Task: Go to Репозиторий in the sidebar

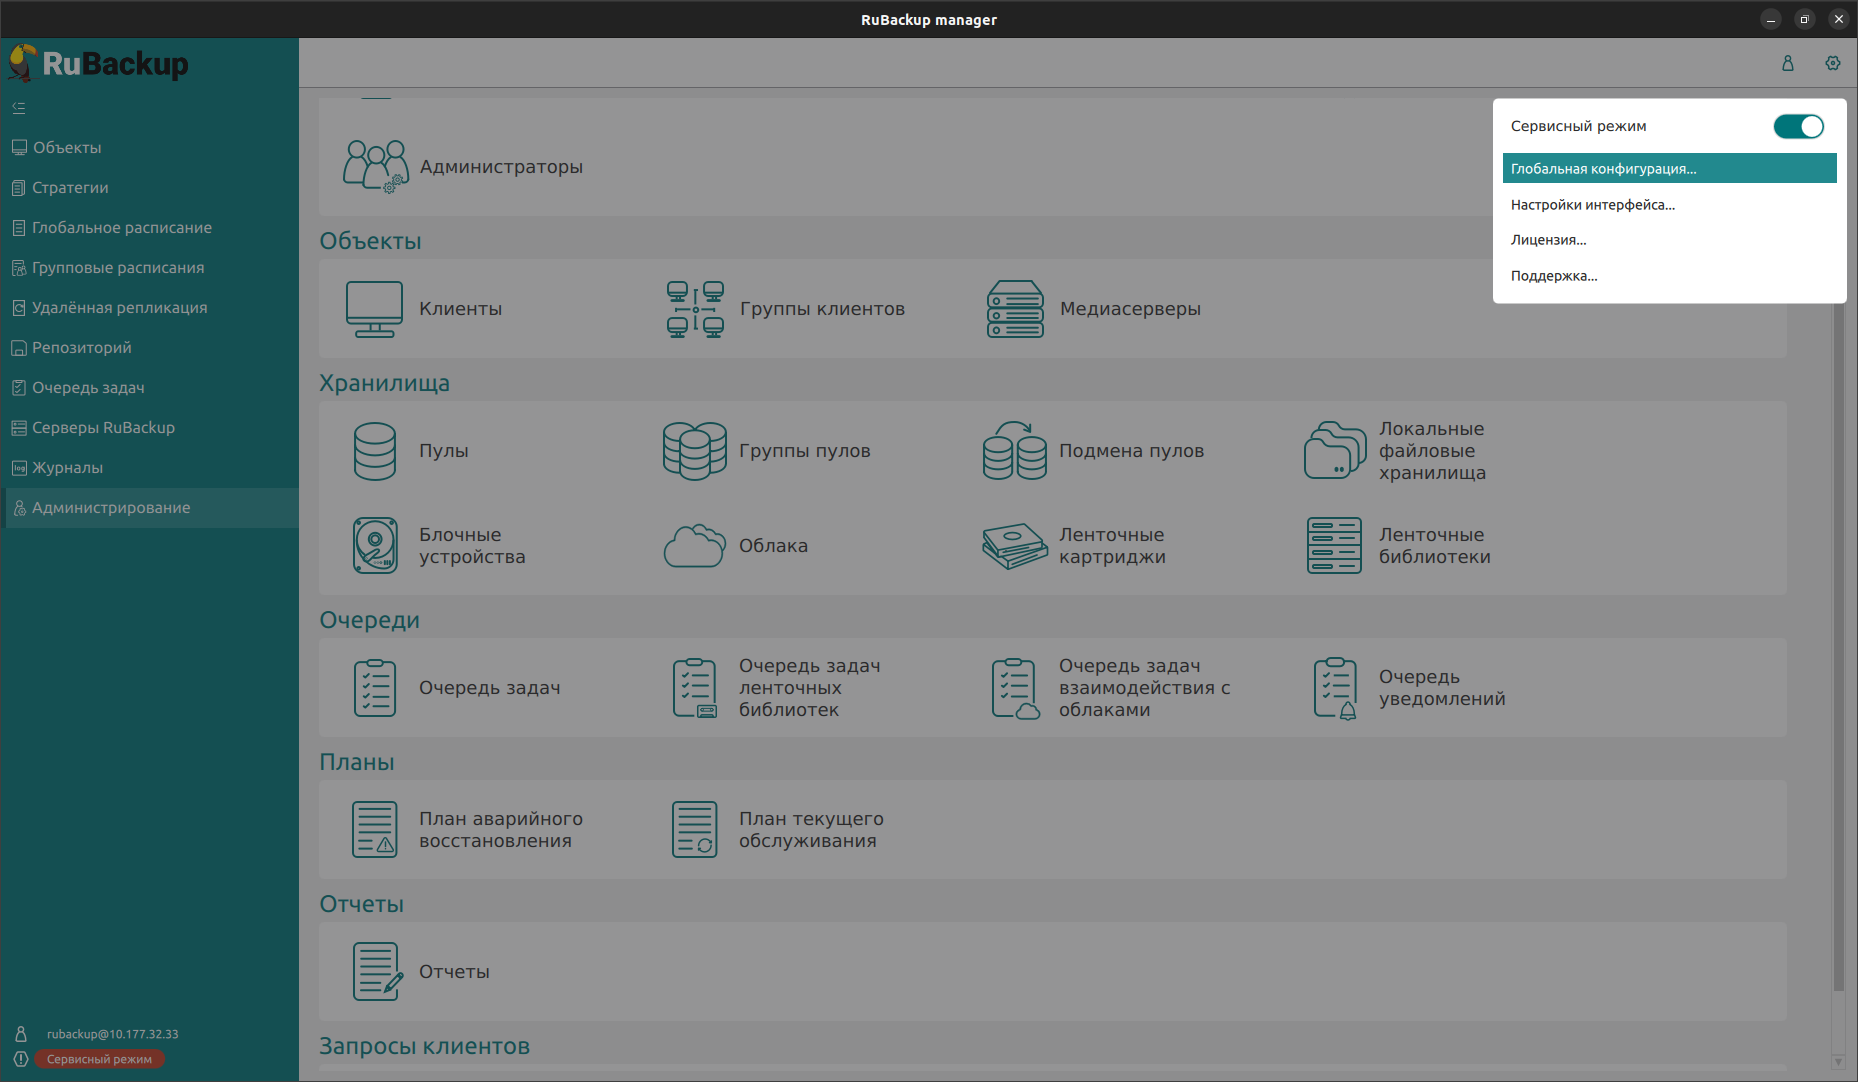Action: [82, 348]
